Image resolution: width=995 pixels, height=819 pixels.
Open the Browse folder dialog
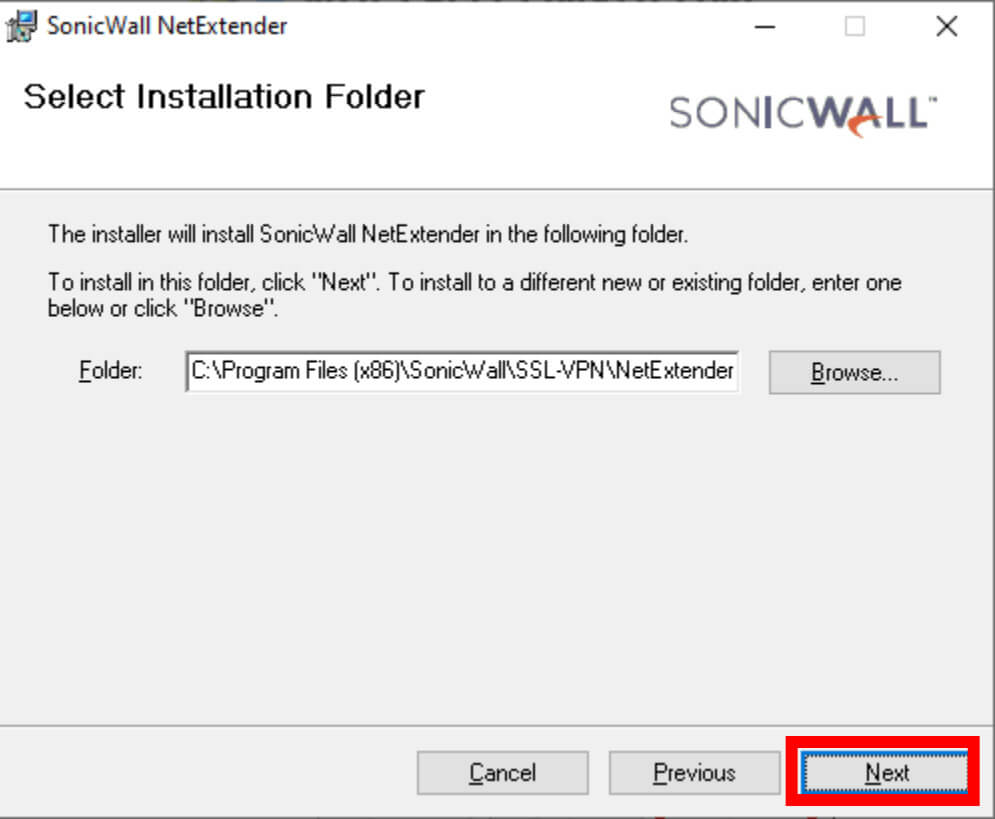[854, 372]
